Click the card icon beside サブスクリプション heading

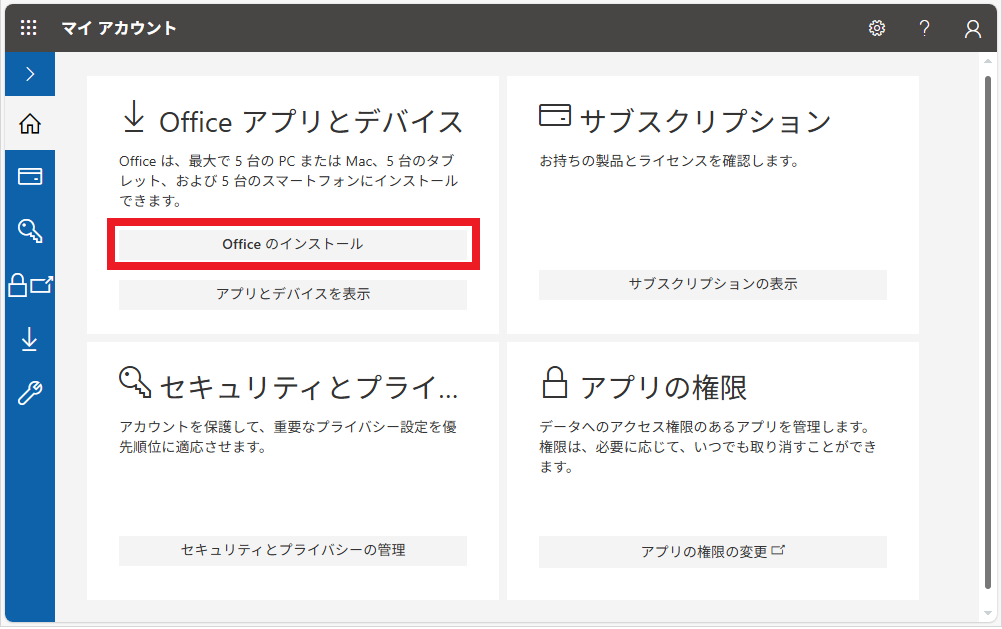555,115
